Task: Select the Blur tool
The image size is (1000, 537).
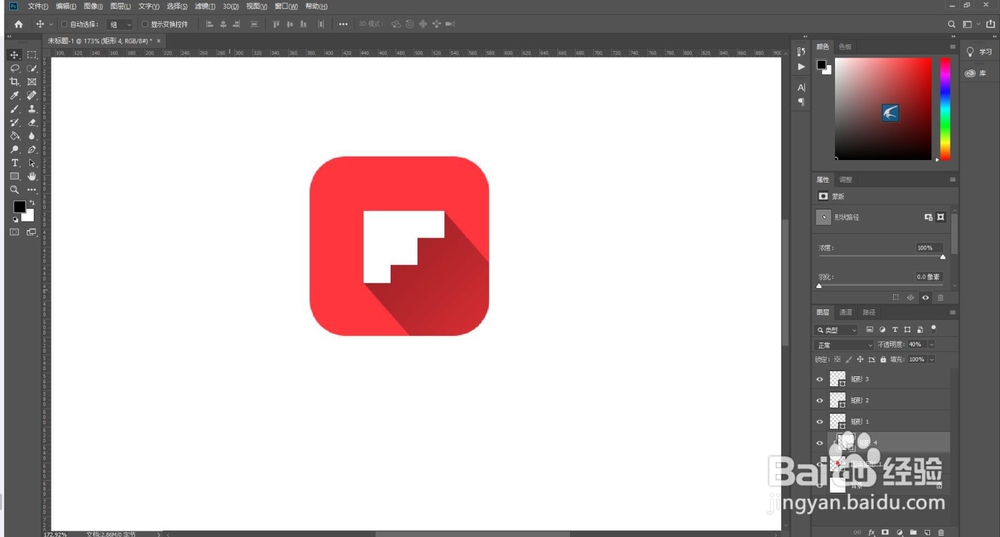Action: click(x=32, y=136)
